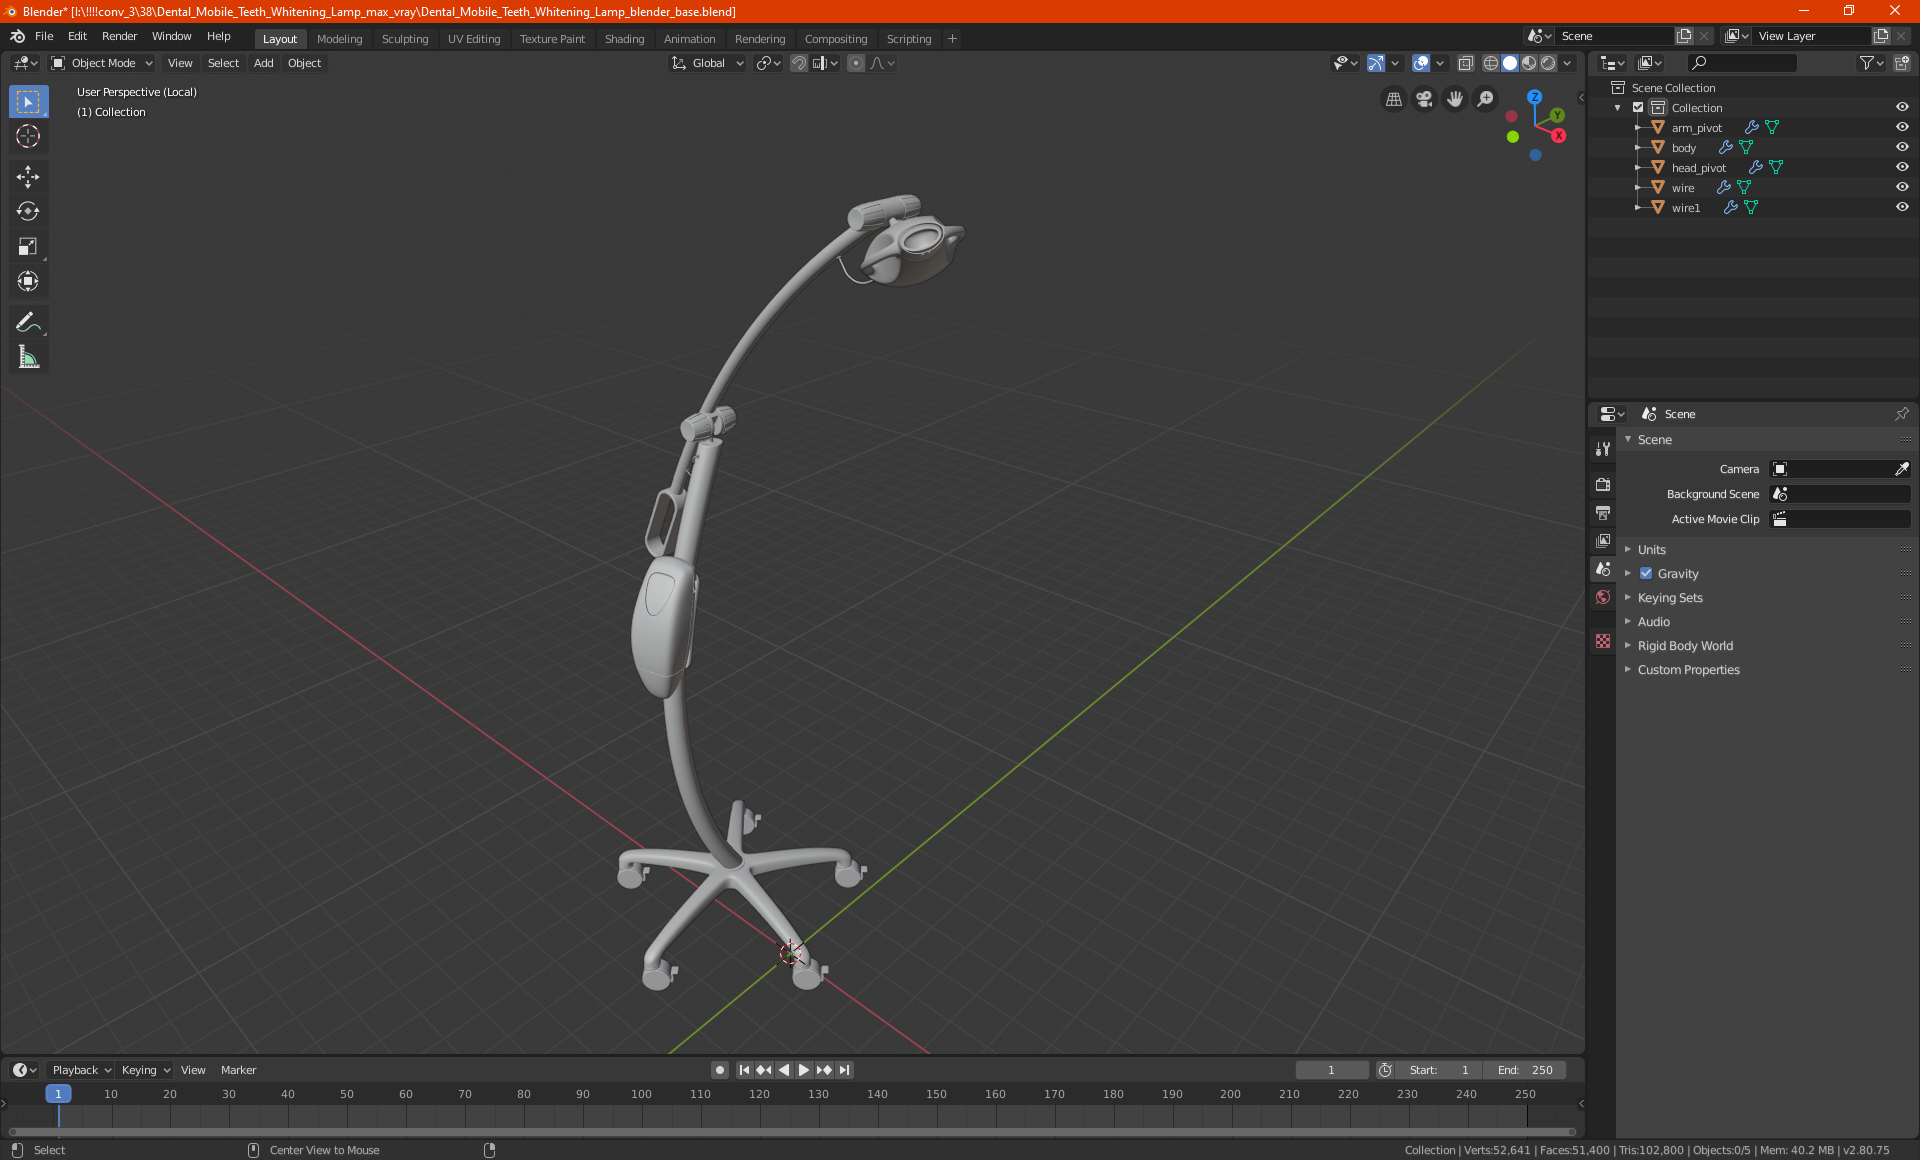Hide the head_pivot object

[1902, 168]
